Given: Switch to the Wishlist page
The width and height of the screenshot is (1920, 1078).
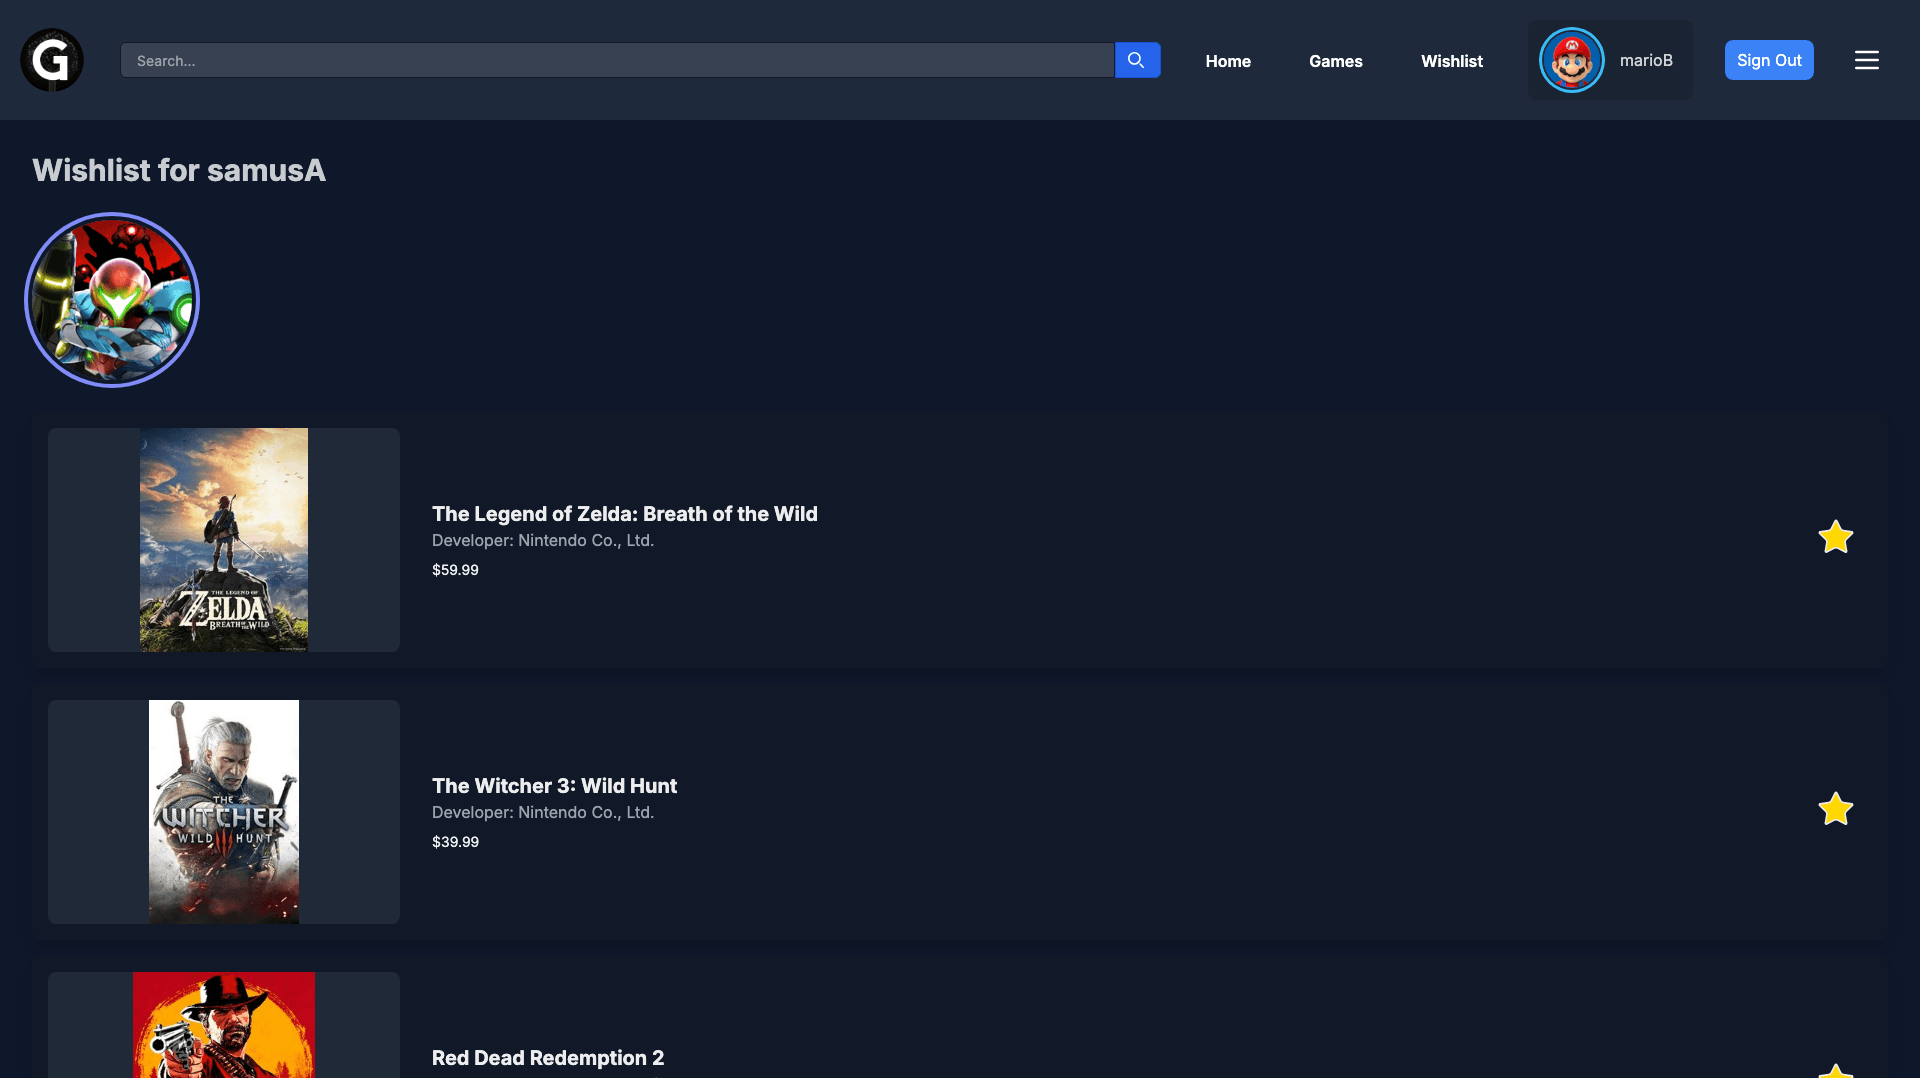Looking at the screenshot, I should point(1452,61).
